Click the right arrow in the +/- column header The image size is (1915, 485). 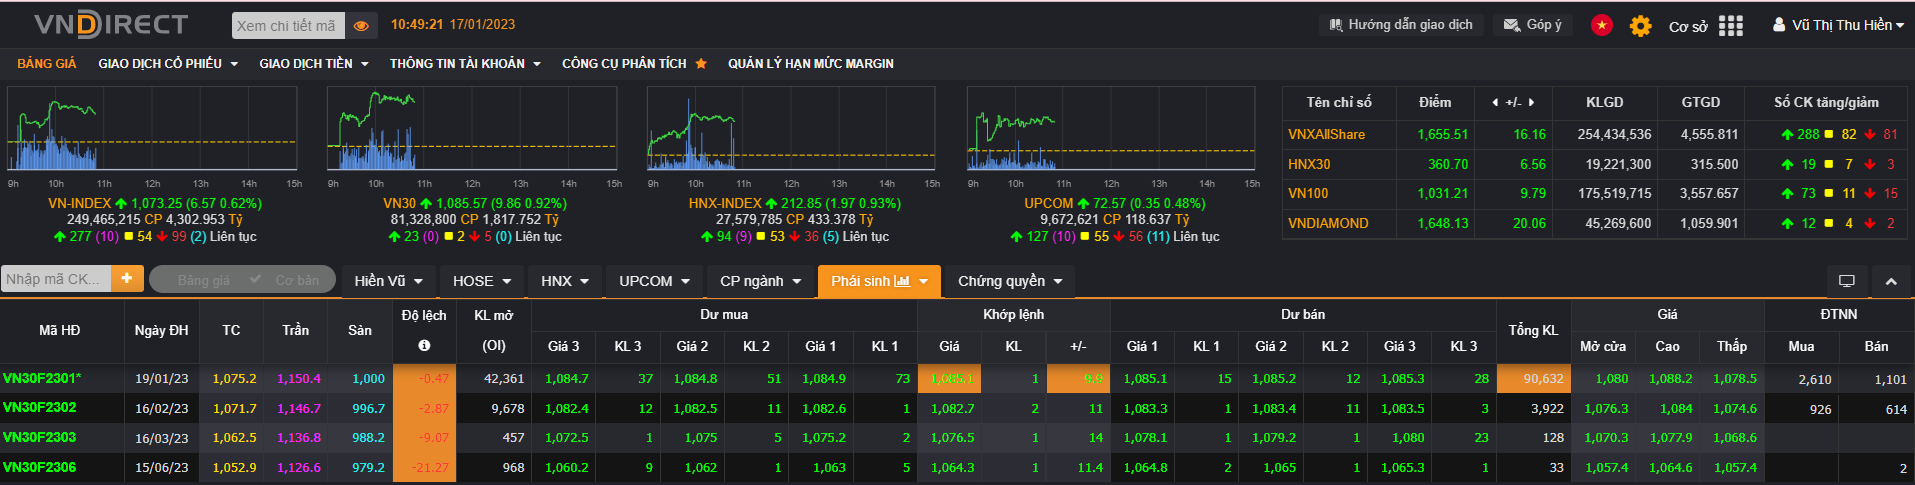(x=1531, y=102)
